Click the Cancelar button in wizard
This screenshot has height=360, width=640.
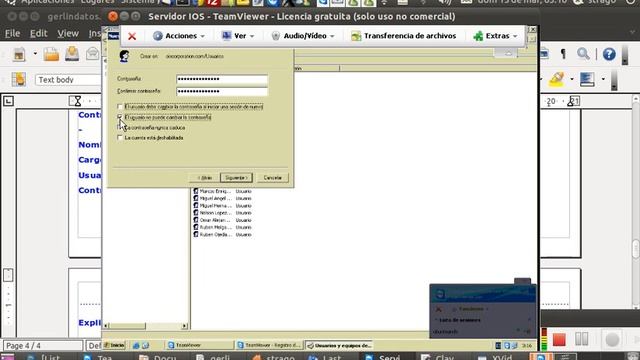pos(272,178)
